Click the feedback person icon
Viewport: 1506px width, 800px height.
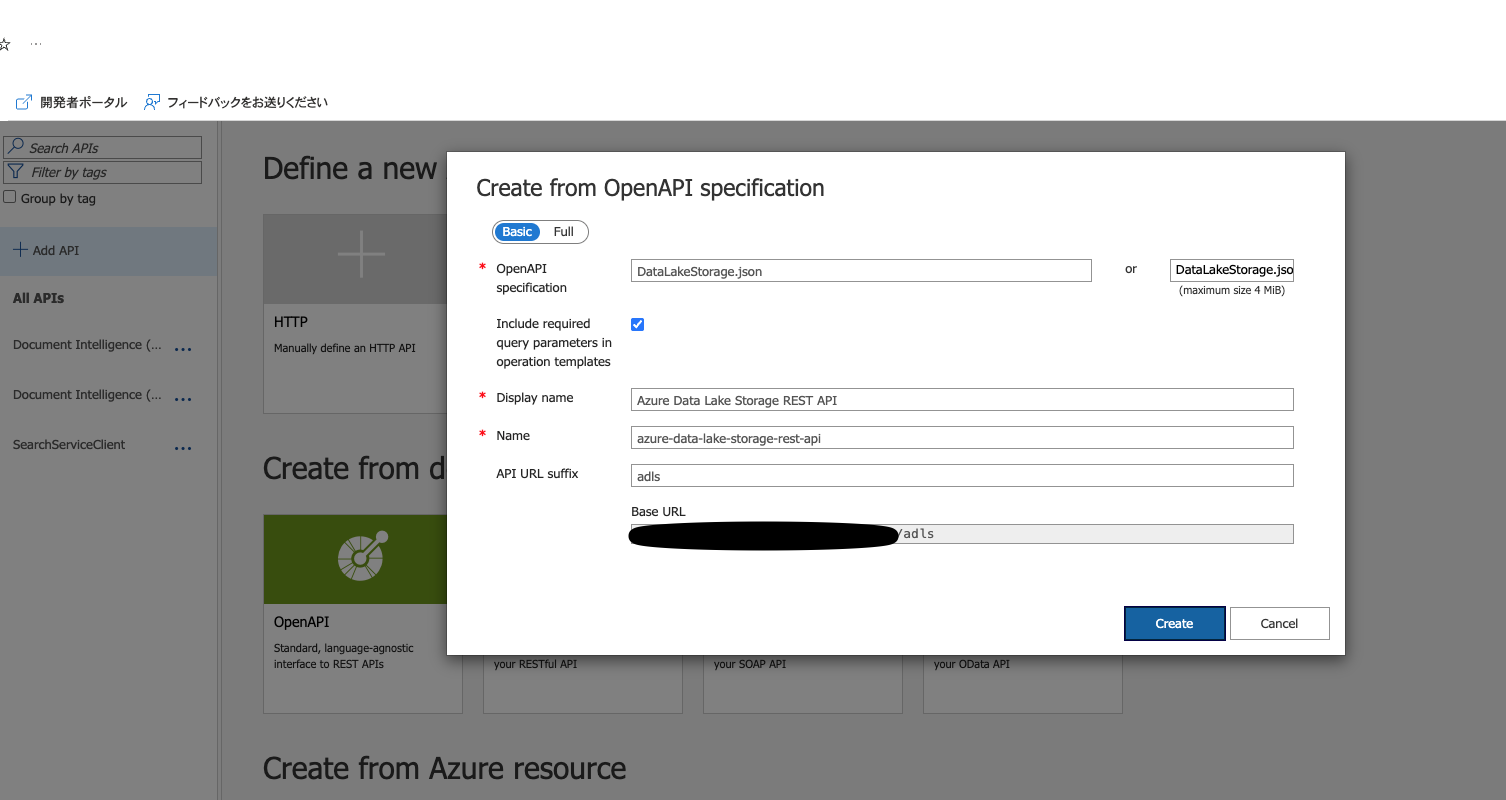click(x=152, y=102)
